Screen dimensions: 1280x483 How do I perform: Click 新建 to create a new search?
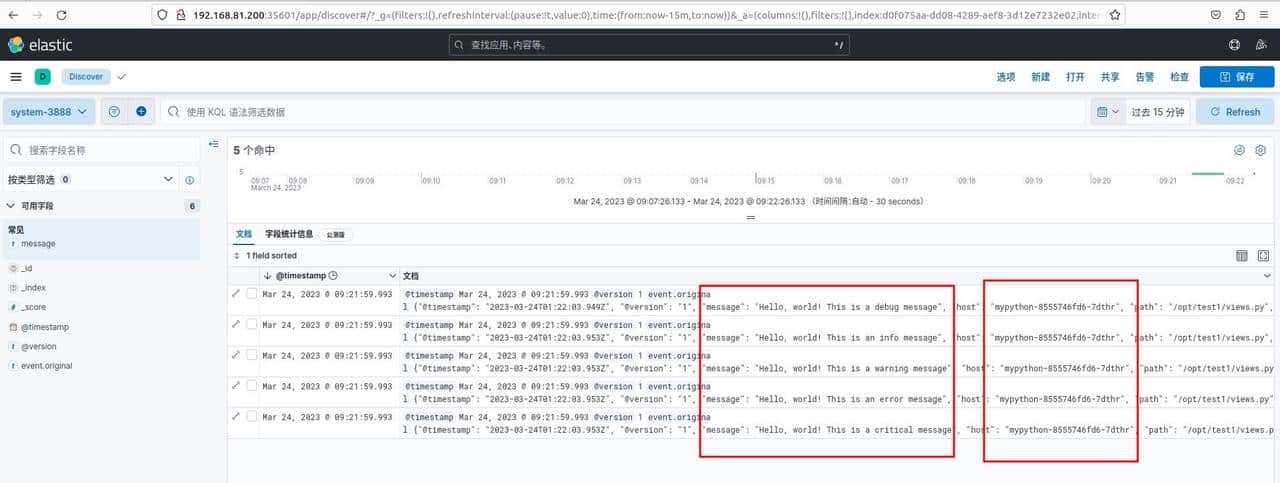click(1041, 77)
